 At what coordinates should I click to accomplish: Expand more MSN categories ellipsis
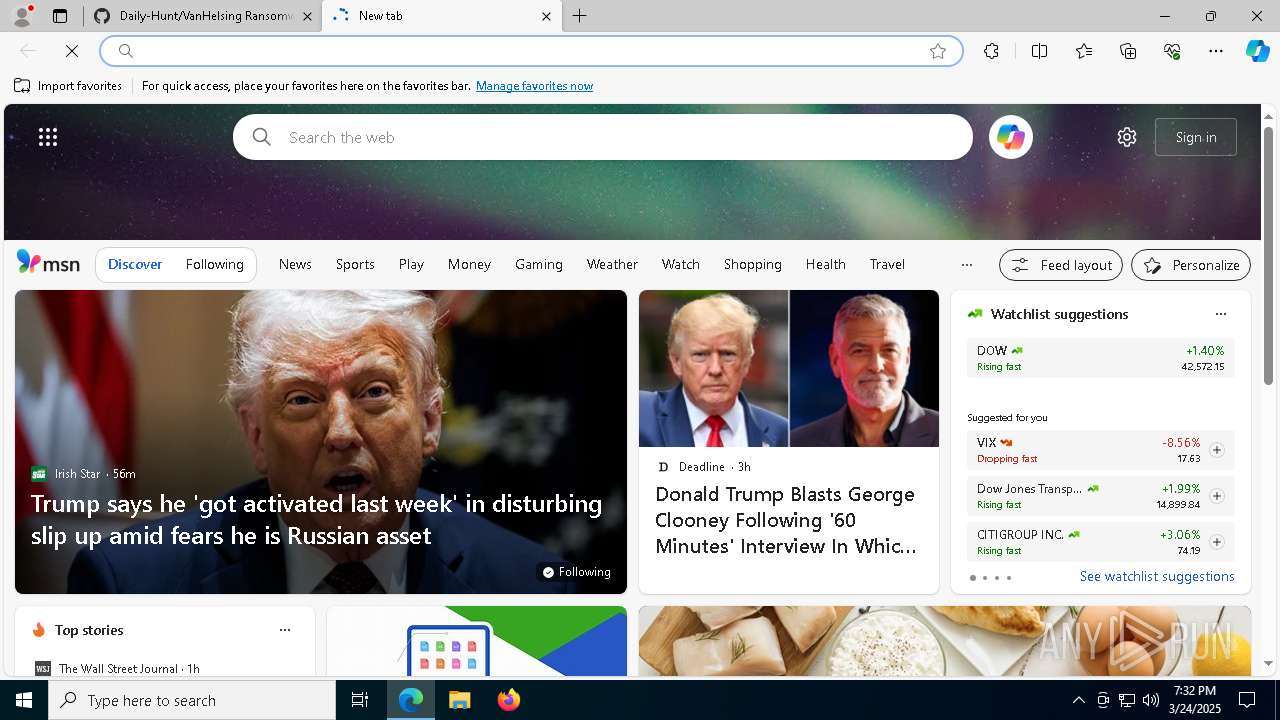coord(966,265)
